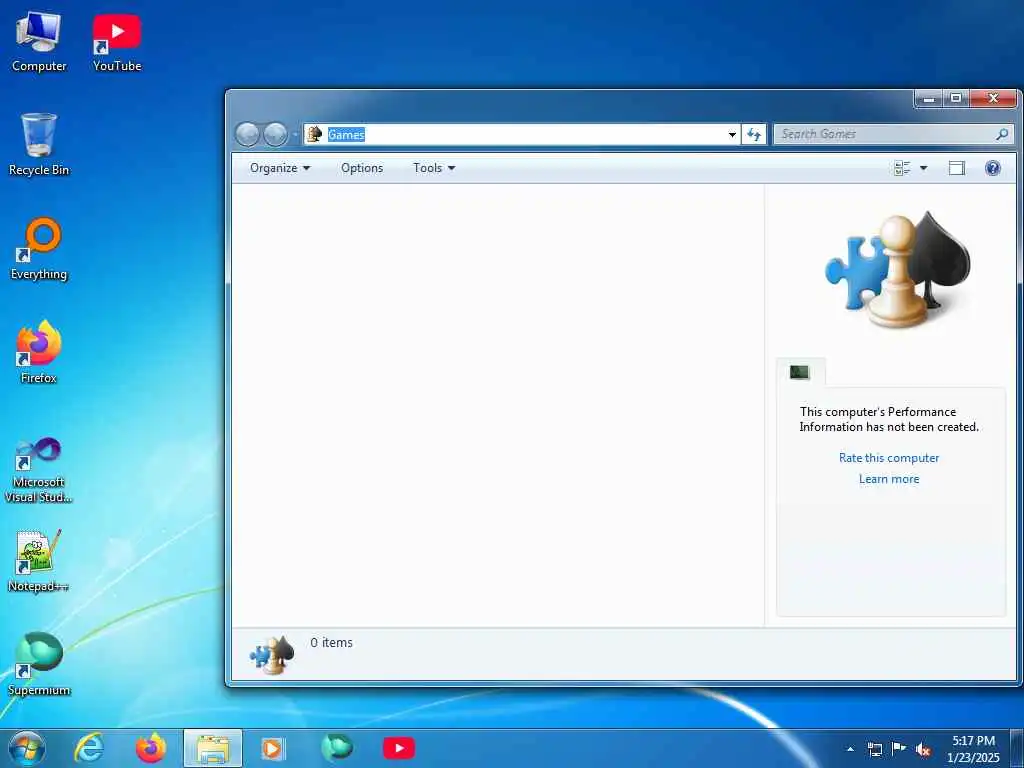Select the Supermium desktop shortcut
This screenshot has height=768, width=1024.
tap(39, 665)
